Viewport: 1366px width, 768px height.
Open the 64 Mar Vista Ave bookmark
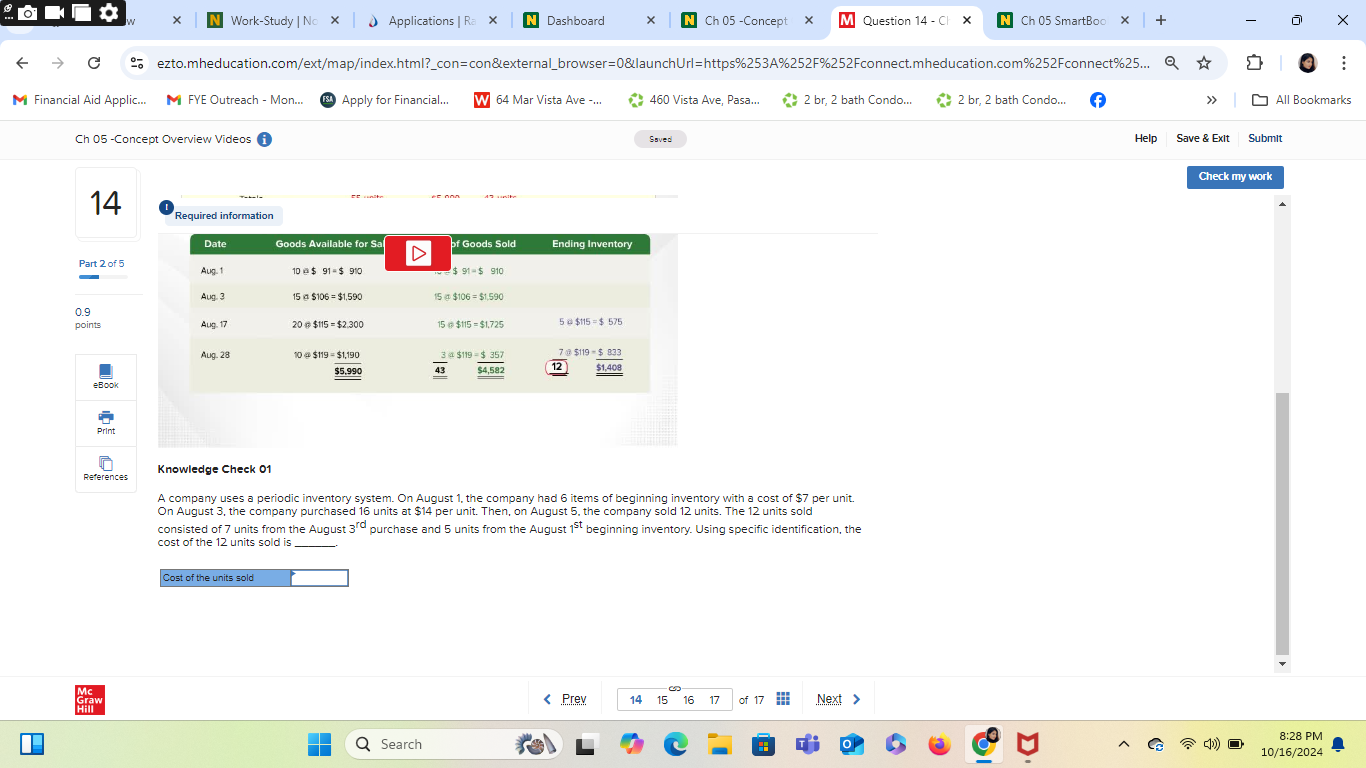[538, 100]
